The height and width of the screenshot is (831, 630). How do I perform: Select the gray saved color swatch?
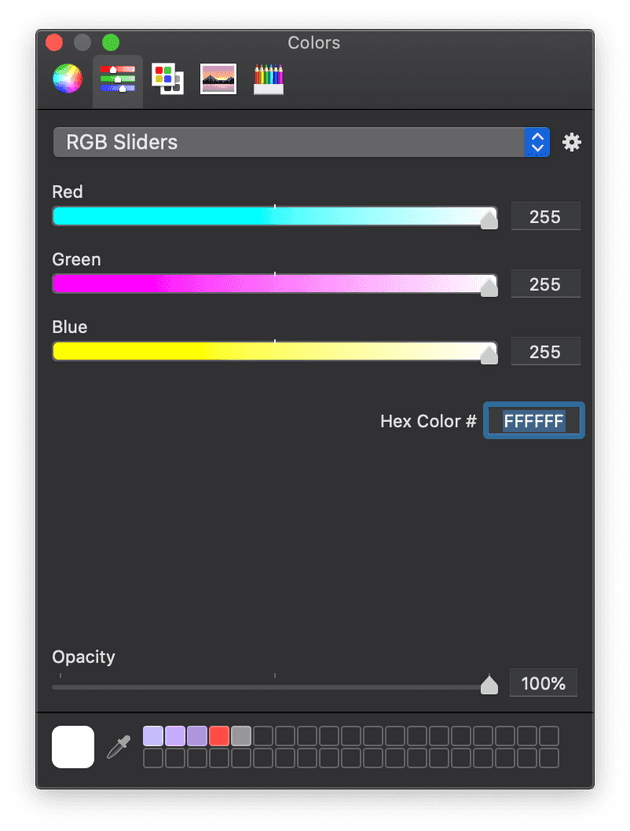[241, 736]
